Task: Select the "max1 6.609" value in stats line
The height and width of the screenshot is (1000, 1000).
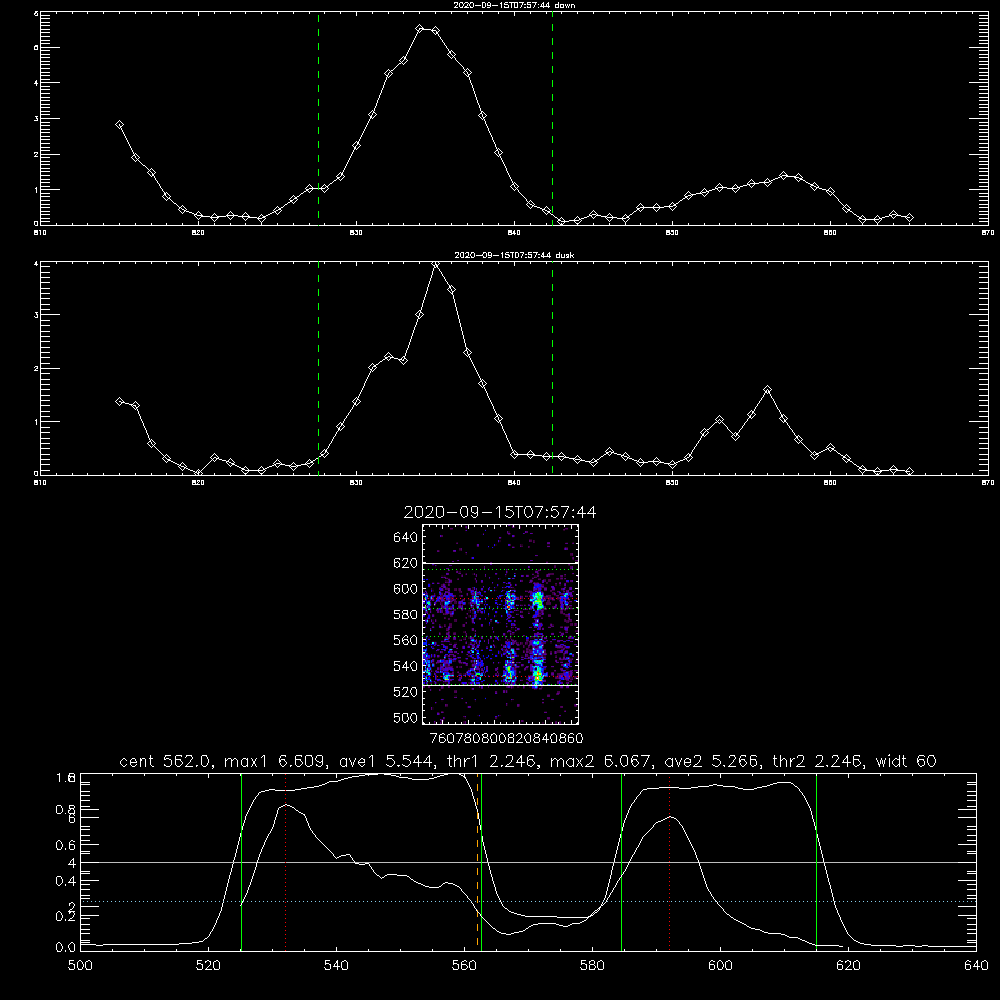Action: click(276, 761)
